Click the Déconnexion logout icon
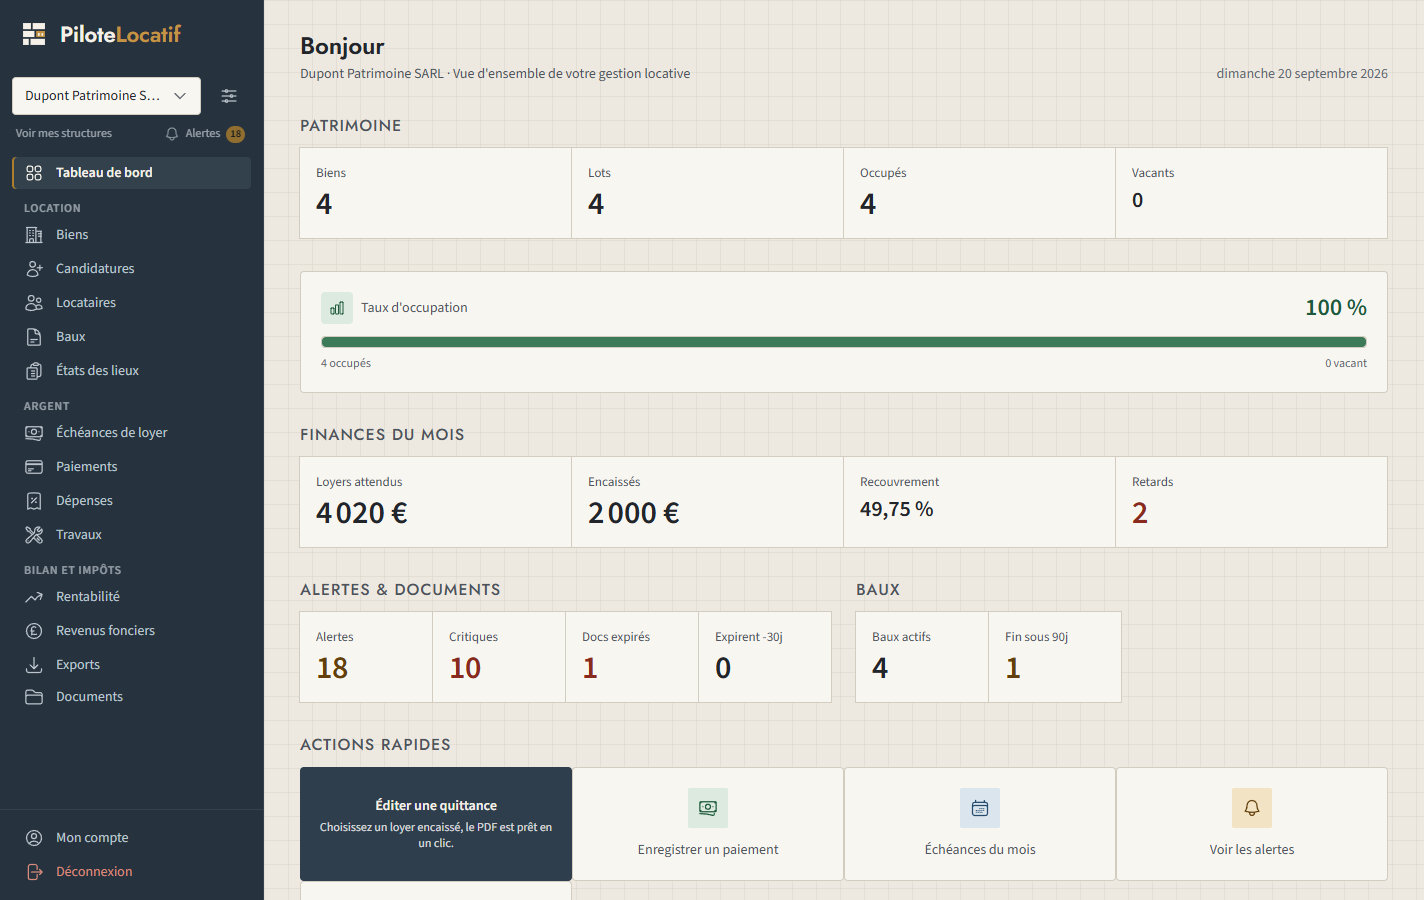The height and width of the screenshot is (900, 1424). (x=34, y=872)
